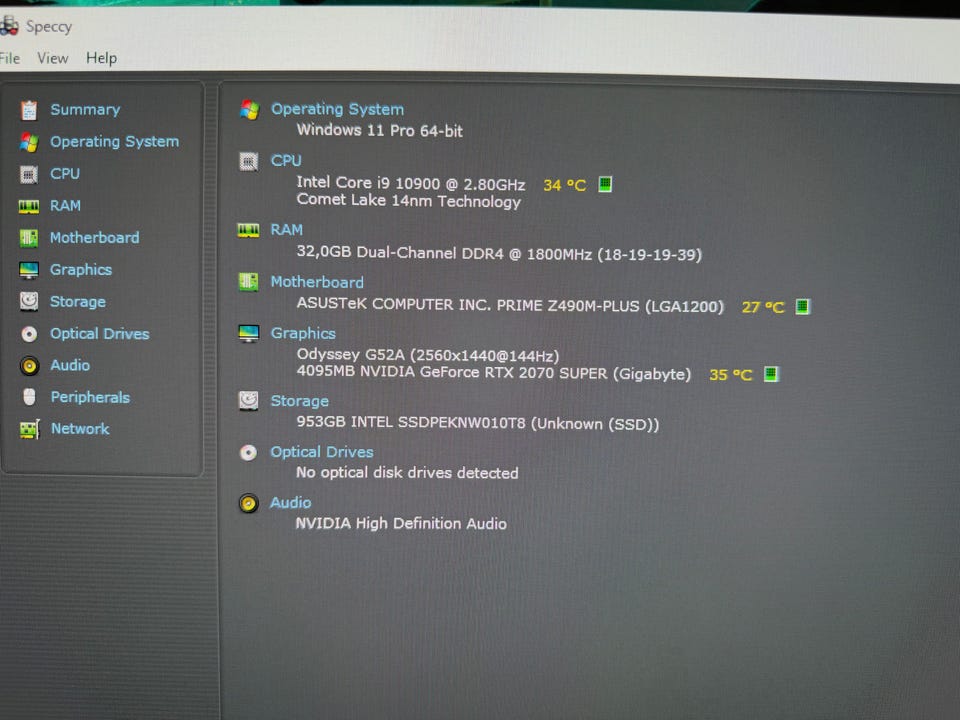Click the 34 °C CPU temperature reading

click(564, 185)
